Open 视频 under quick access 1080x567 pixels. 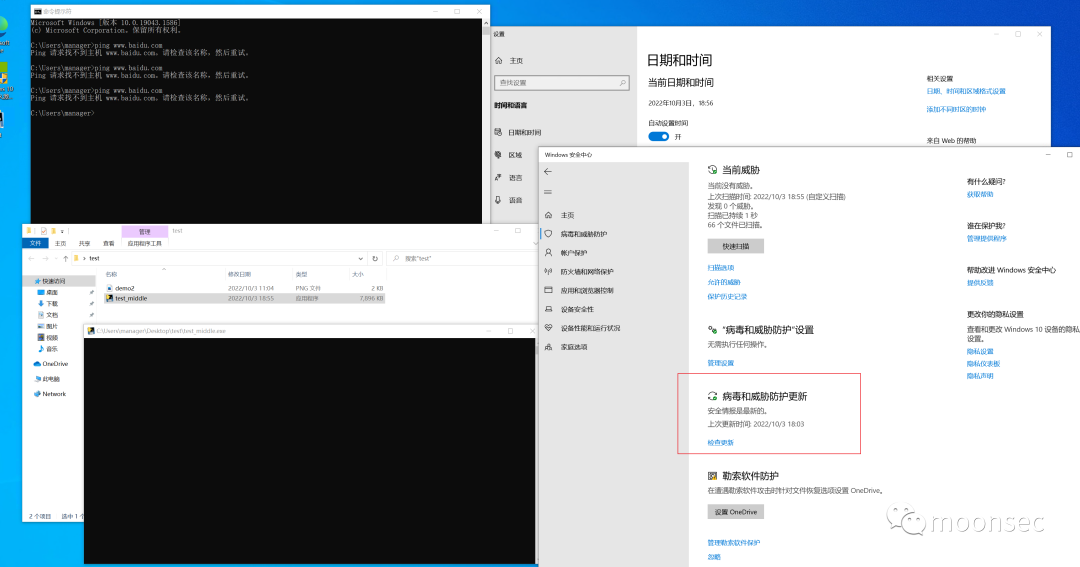click(x=48, y=338)
